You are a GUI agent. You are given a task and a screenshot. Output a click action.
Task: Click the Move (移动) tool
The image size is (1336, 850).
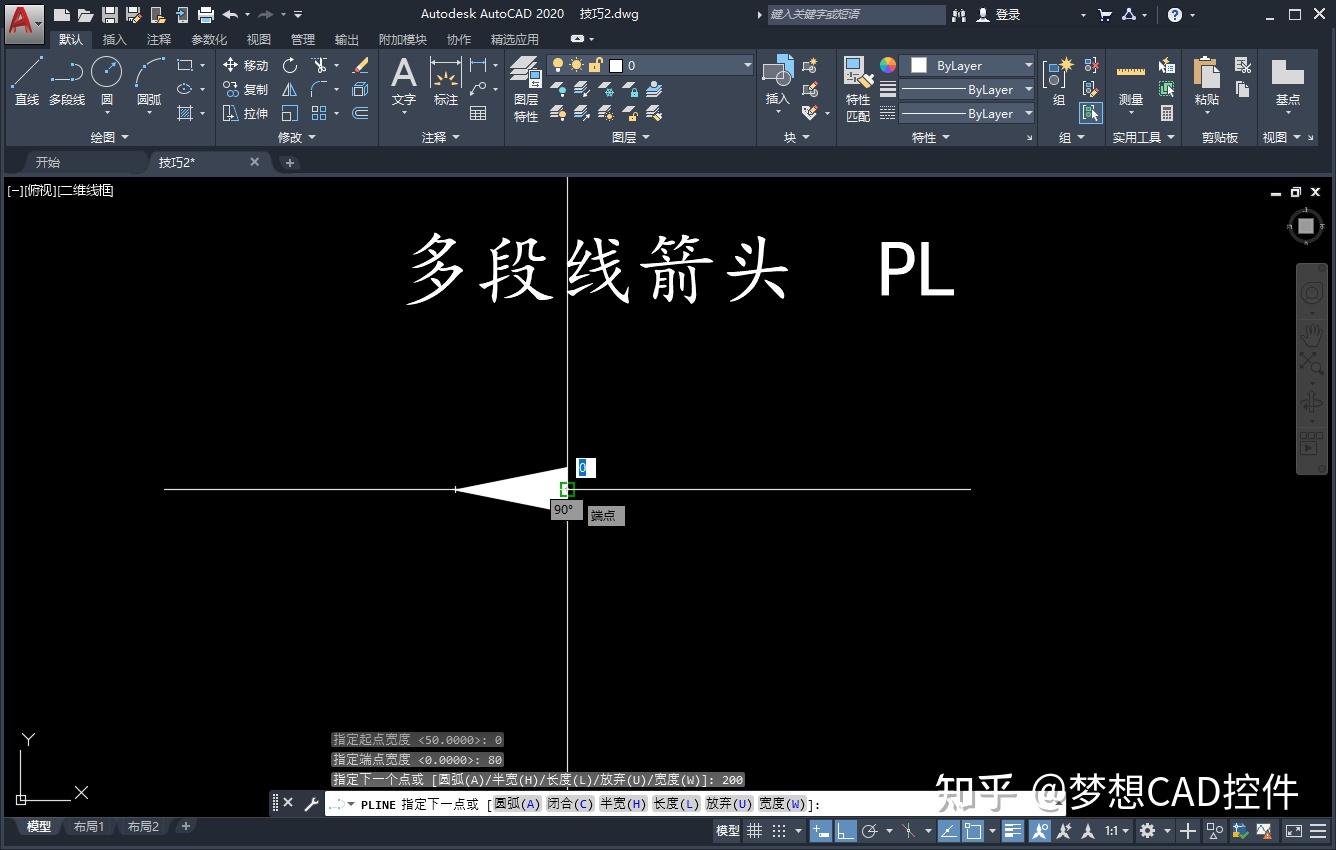(x=245, y=65)
